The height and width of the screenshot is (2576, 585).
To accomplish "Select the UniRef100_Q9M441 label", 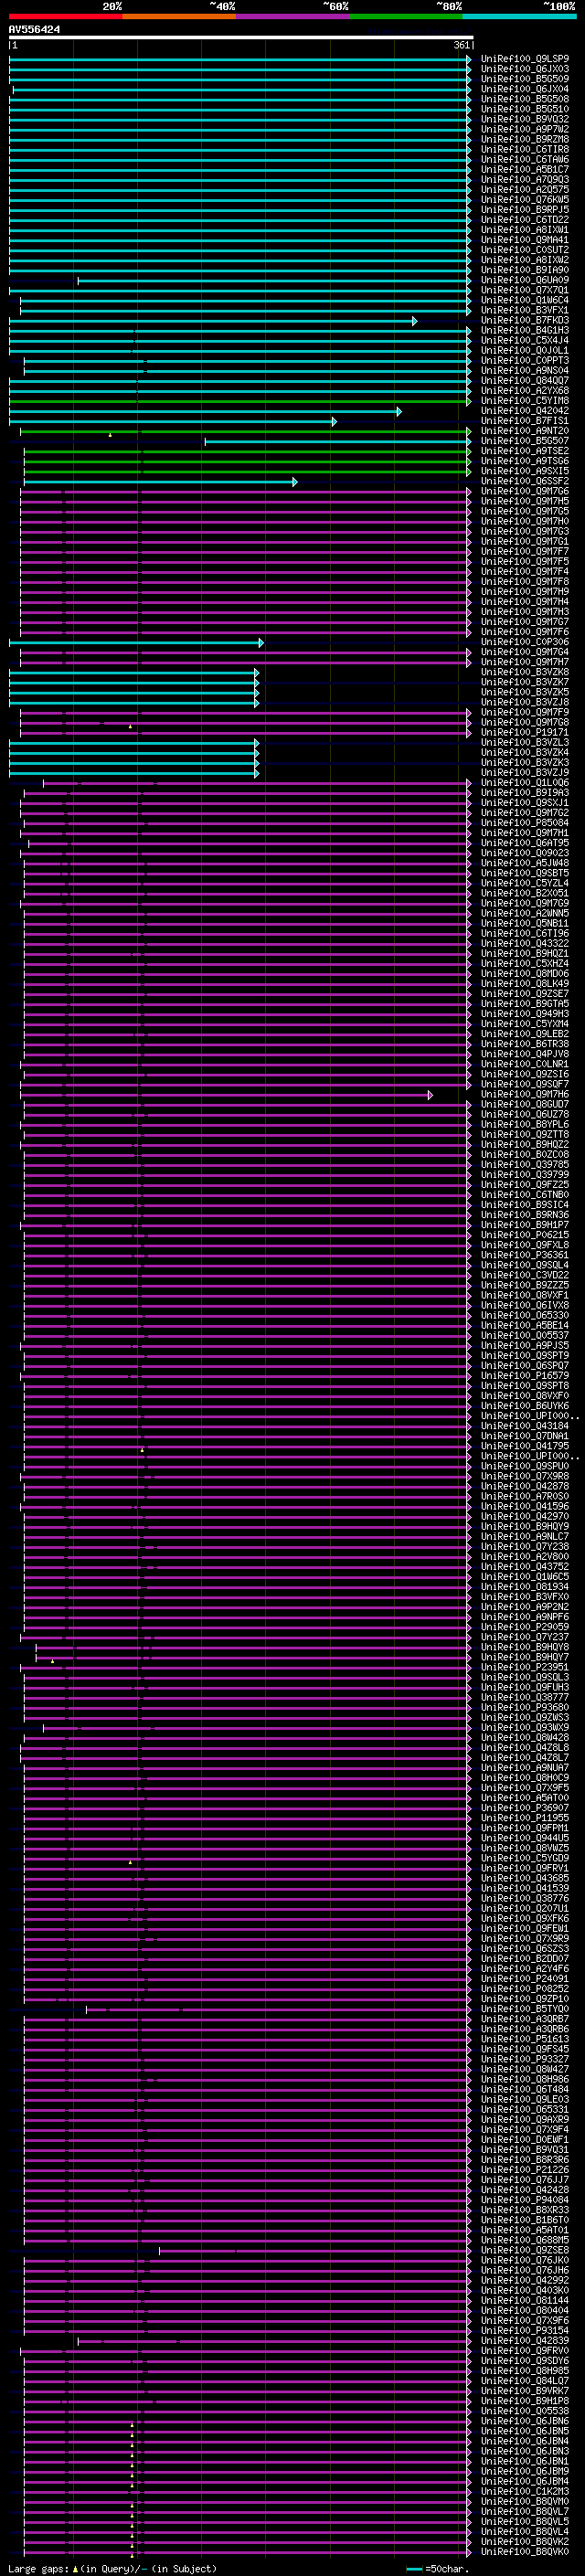I will [525, 240].
